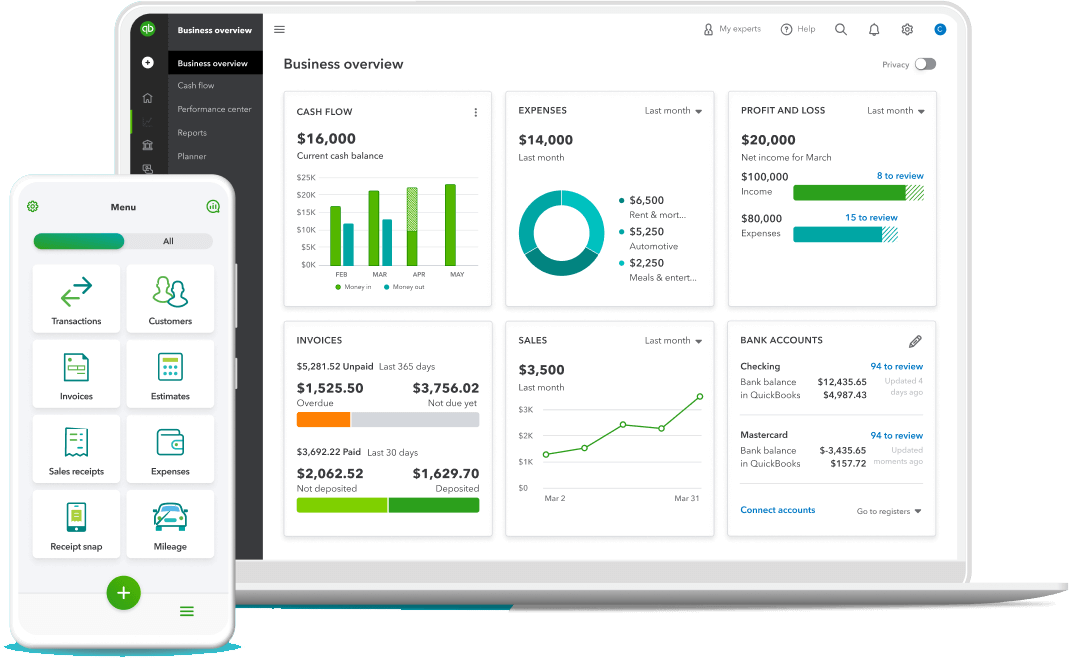Viewport: 1069px width, 658px height.
Task: Open the phone bottom hamburger menu icon
Action: [187, 611]
